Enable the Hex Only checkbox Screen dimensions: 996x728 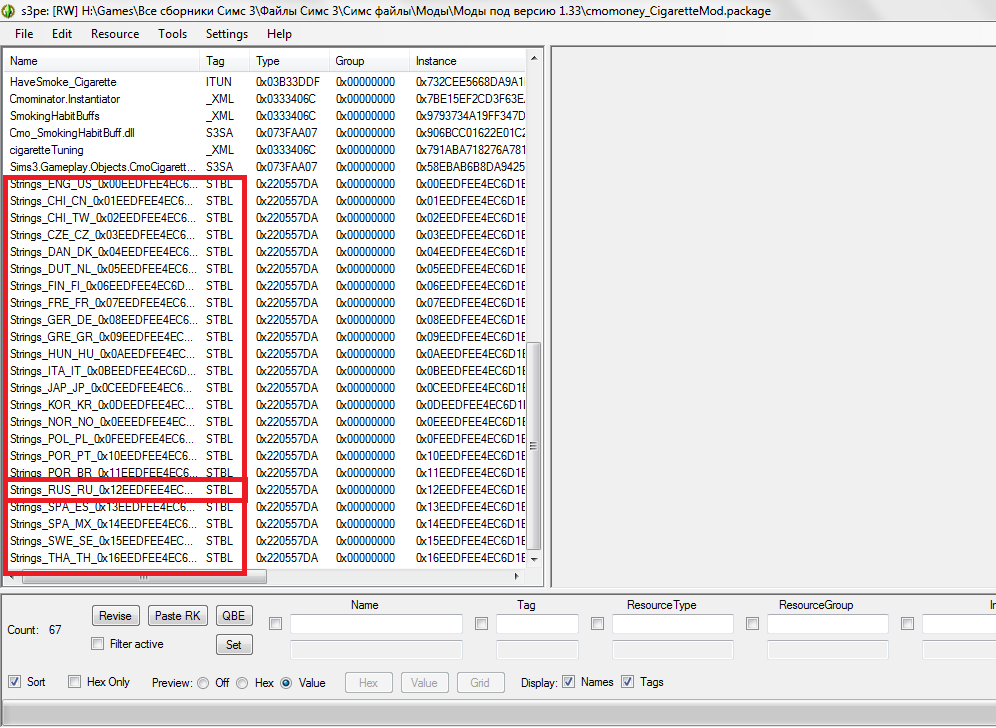tap(75, 682)
